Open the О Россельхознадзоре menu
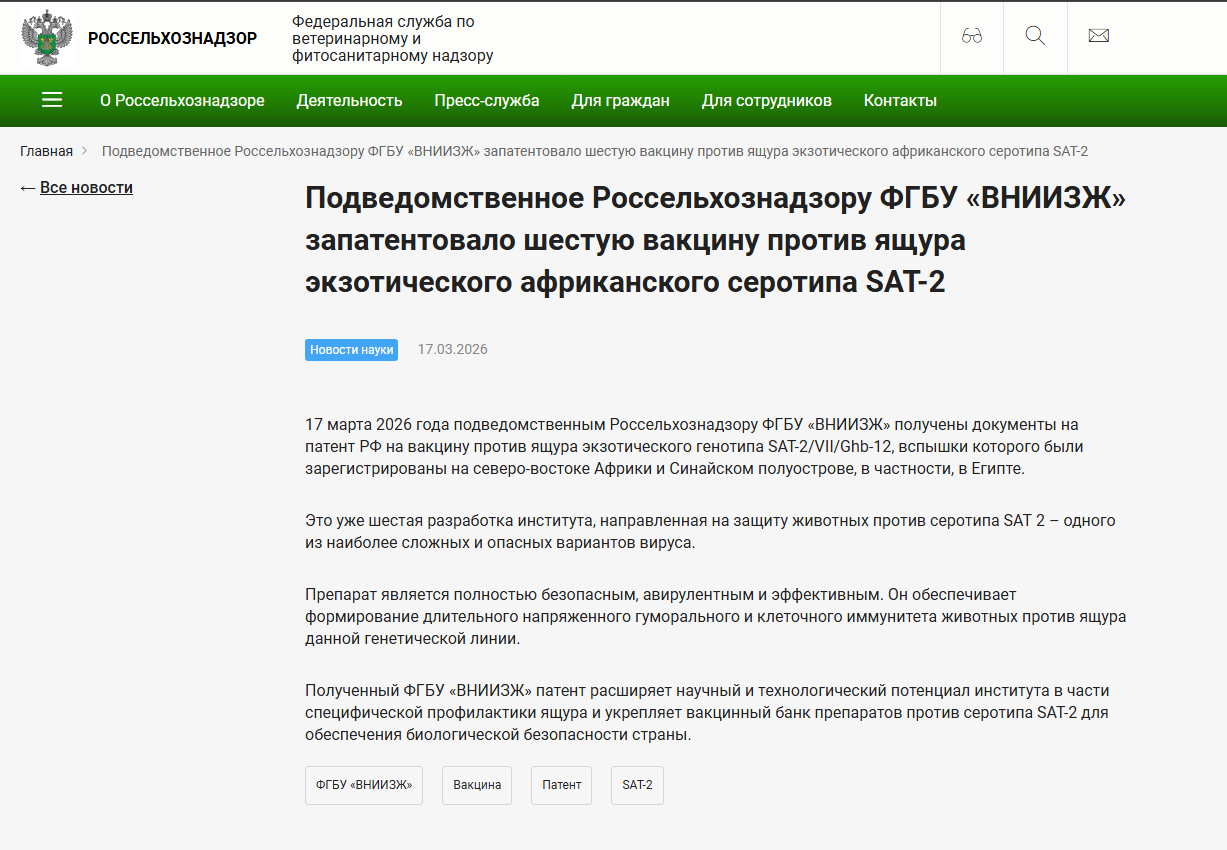1227x850 pixels. tap(182, 101)
